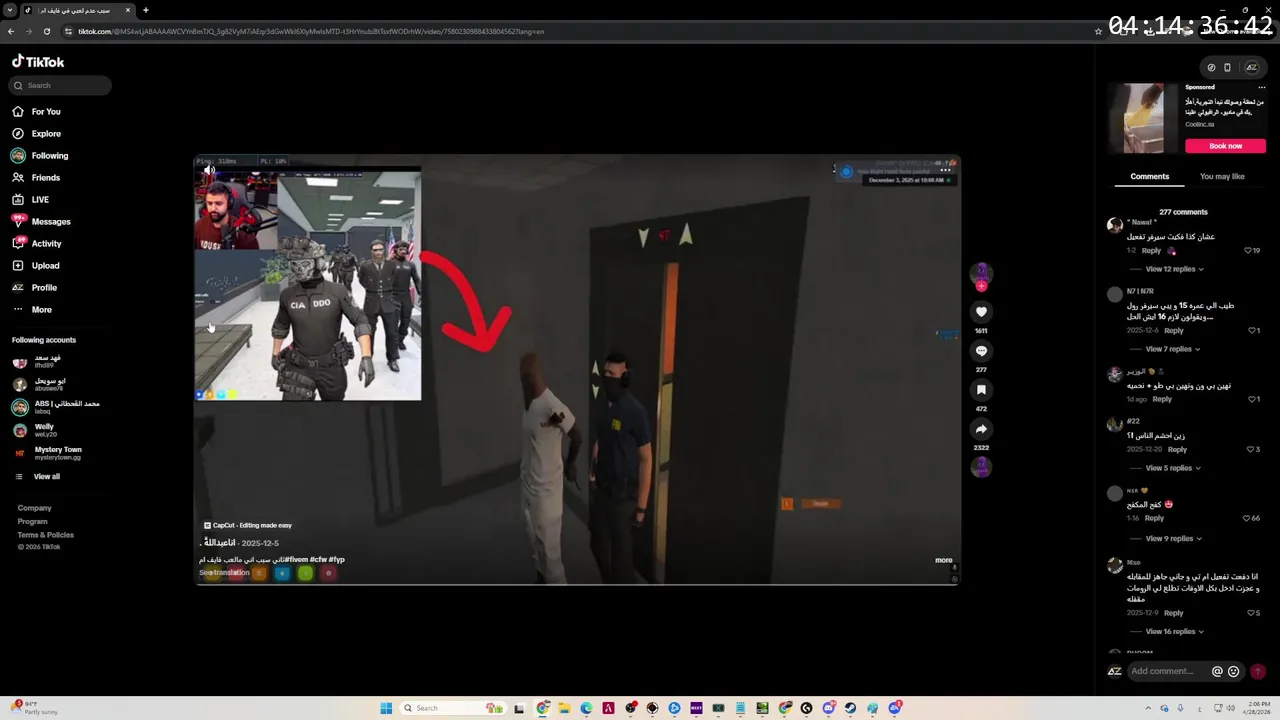Screen dimensions: 1280x720
Task: Expand View 12 replies
Action: click(x=1174, y=269)
